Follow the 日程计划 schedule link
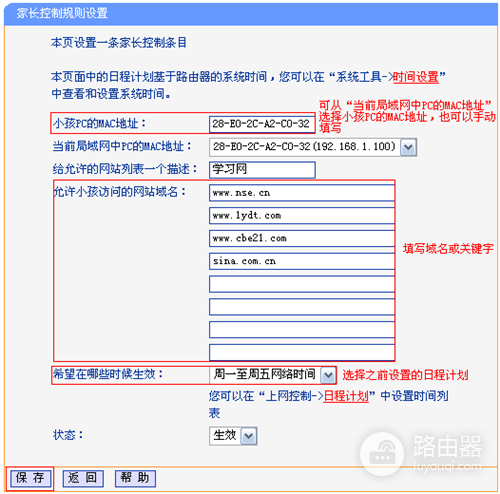500x494 pixels. pos(346,396)
